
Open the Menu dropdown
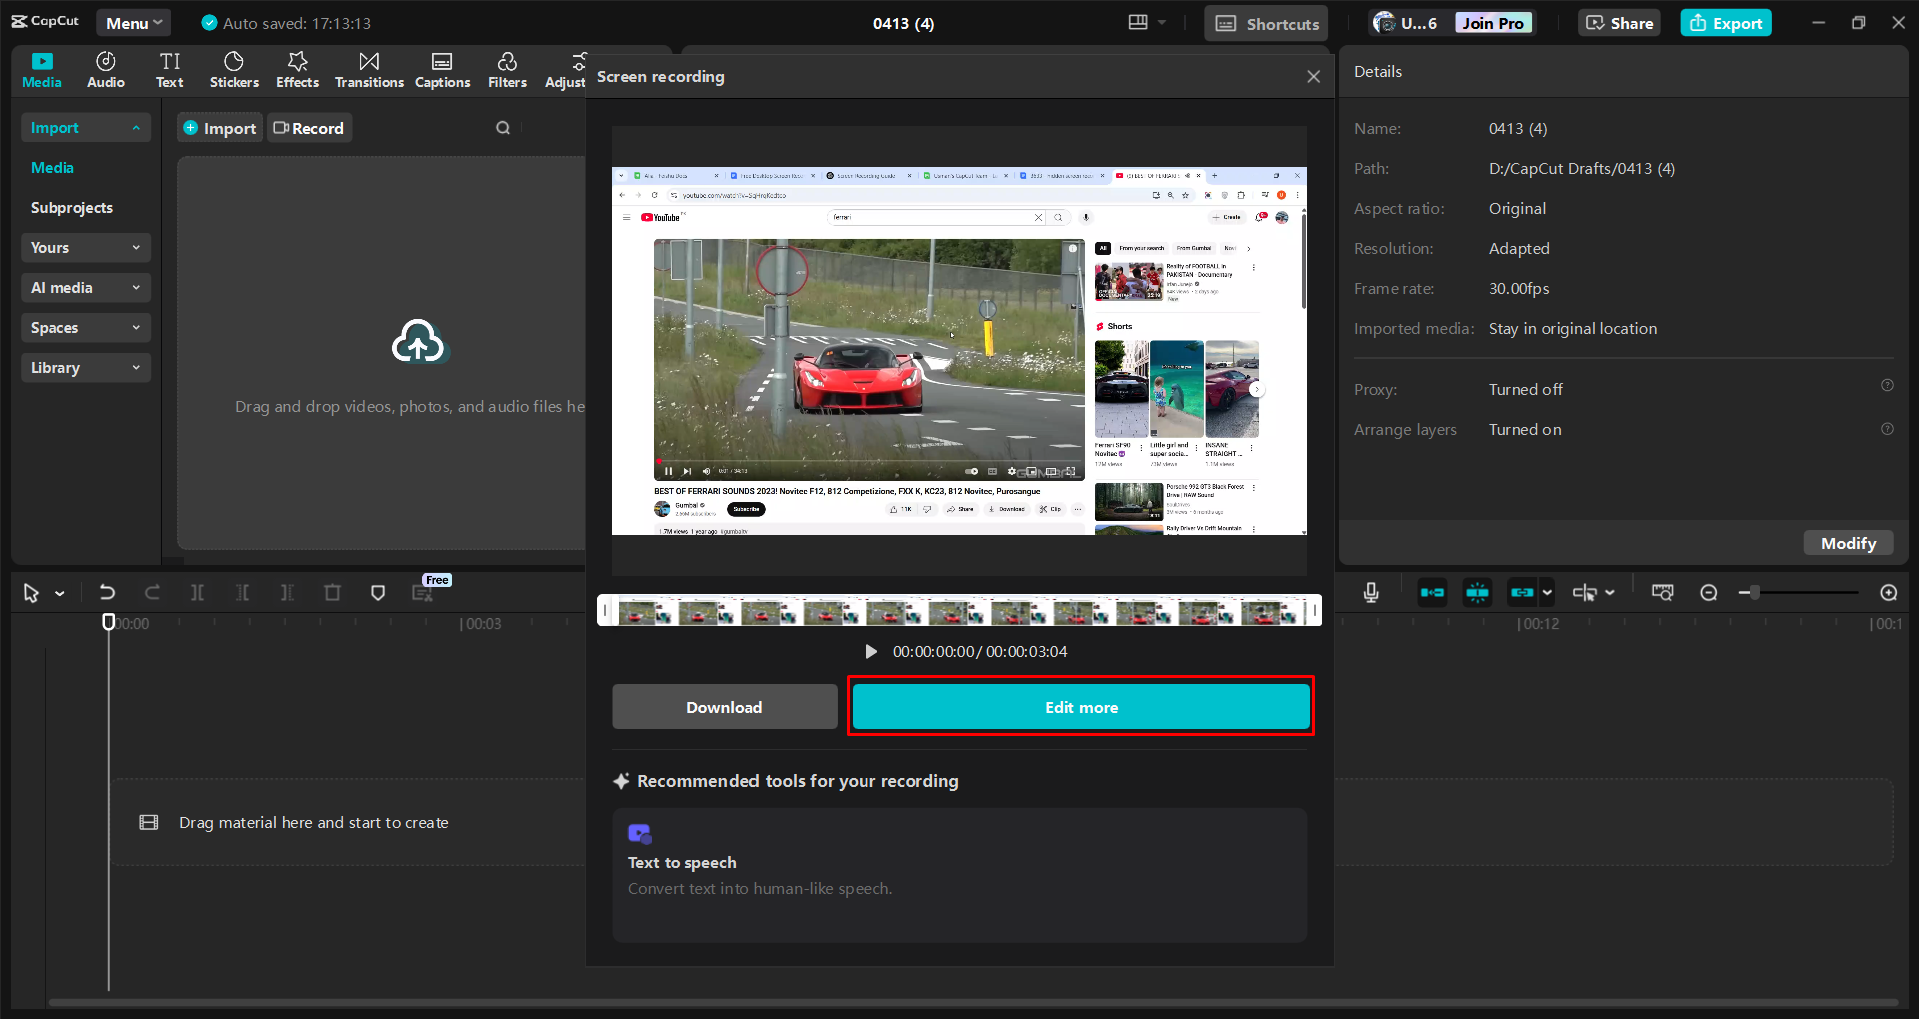click(x=133, y=22)
